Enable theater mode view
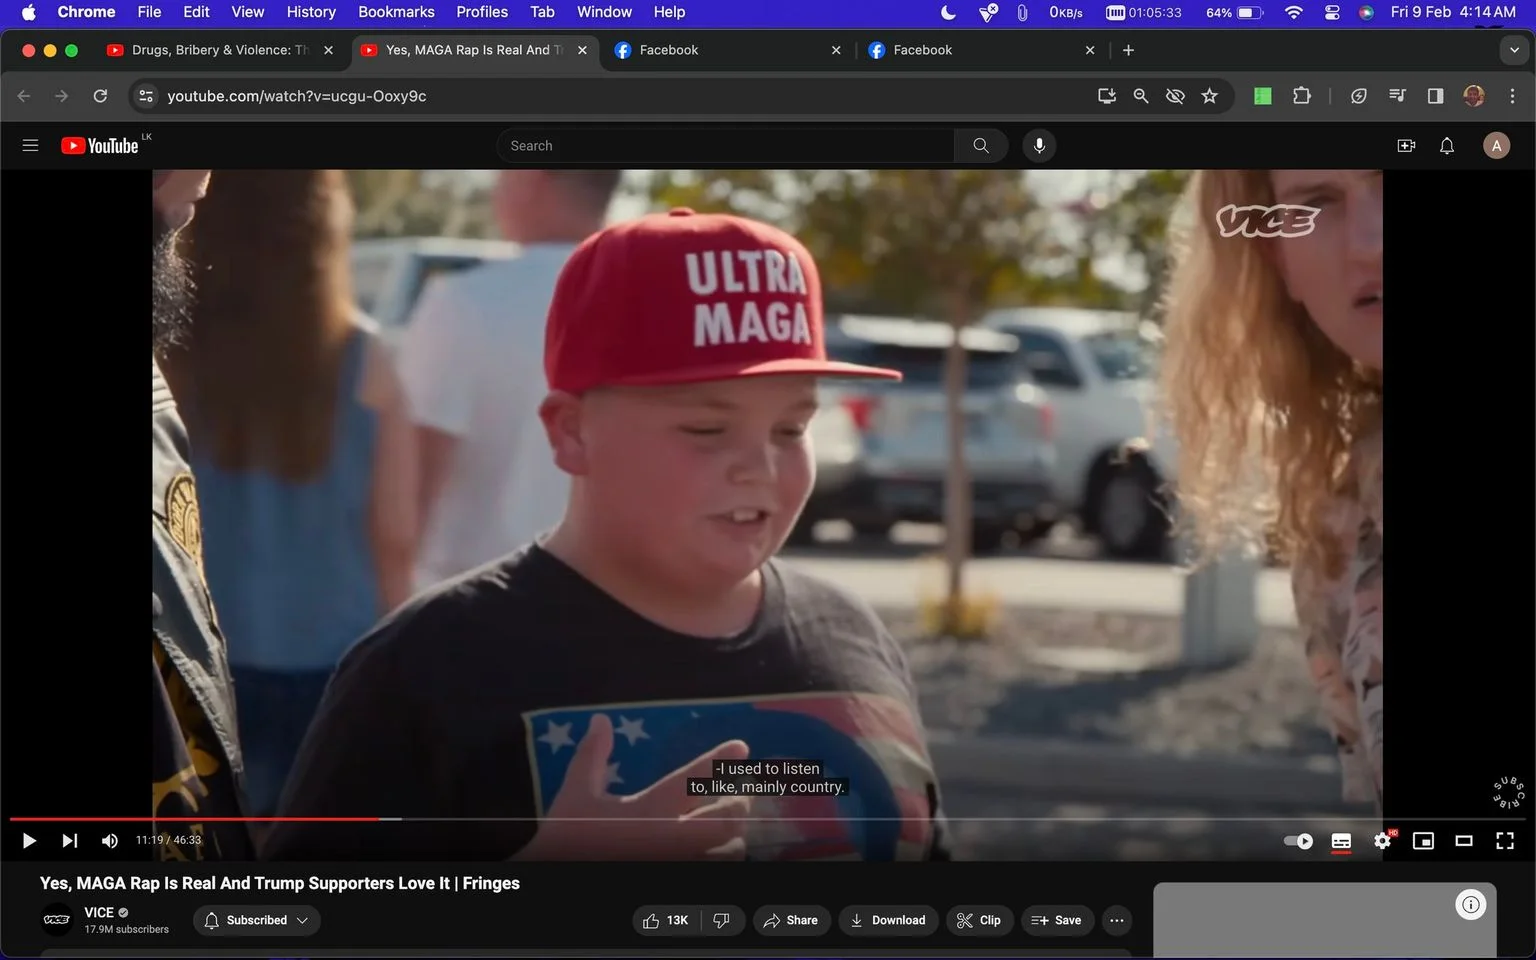This screenshot has width=1536, height=960. click(x=1464, y=841)
